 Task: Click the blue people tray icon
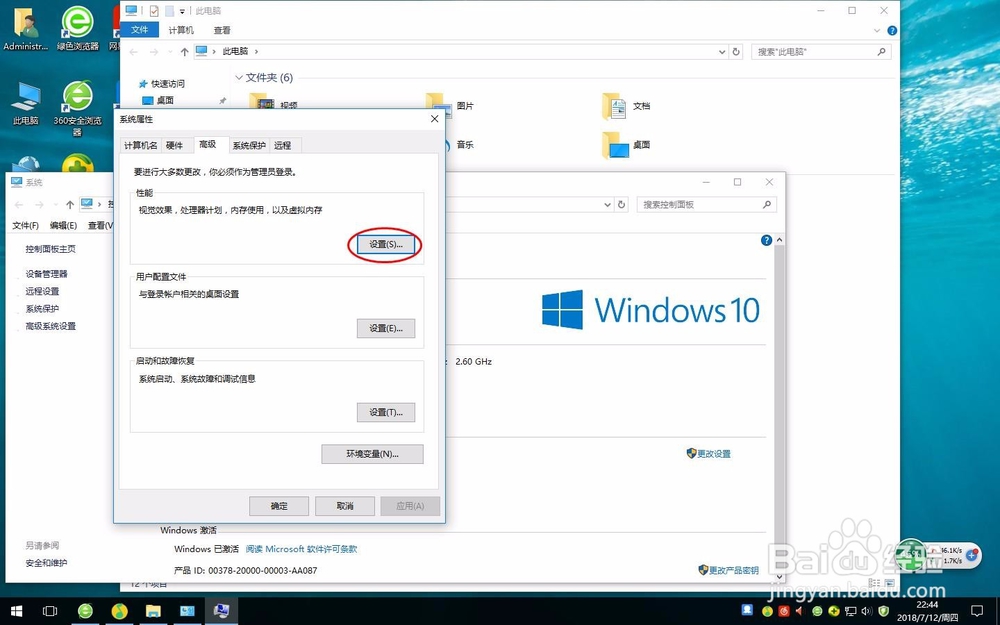coord(747,610)
